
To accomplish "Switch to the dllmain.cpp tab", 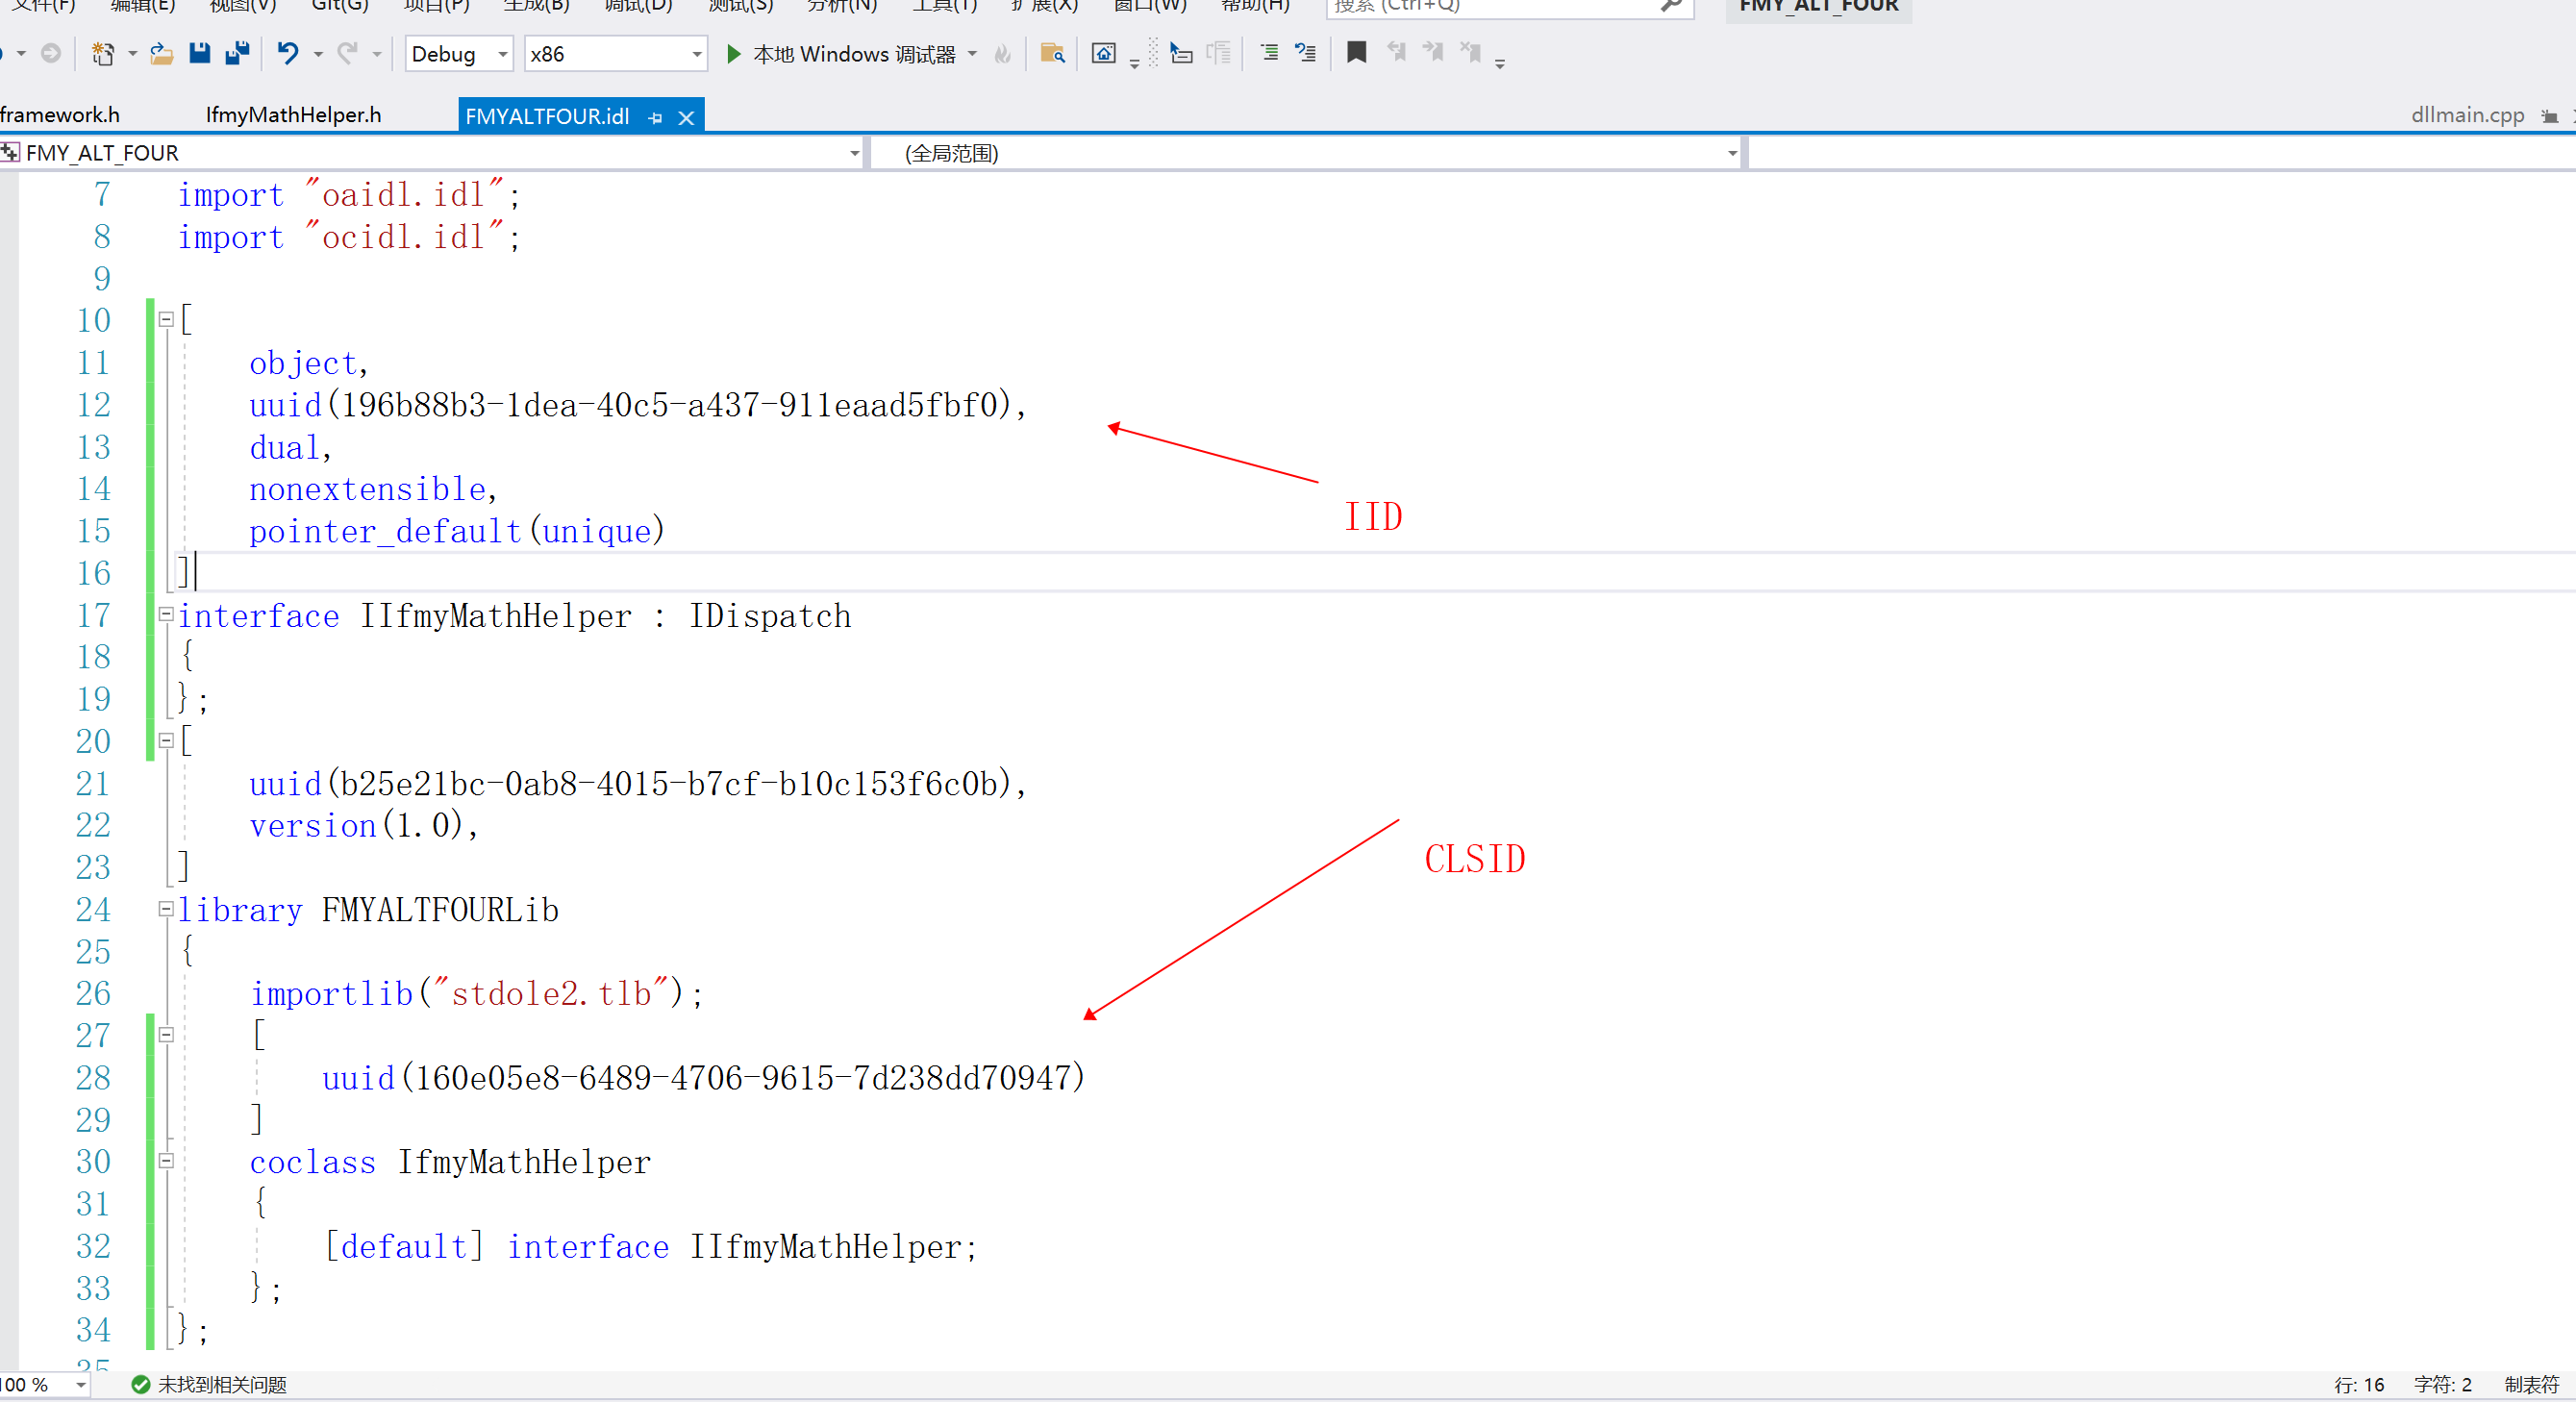I will (2467, 115).
